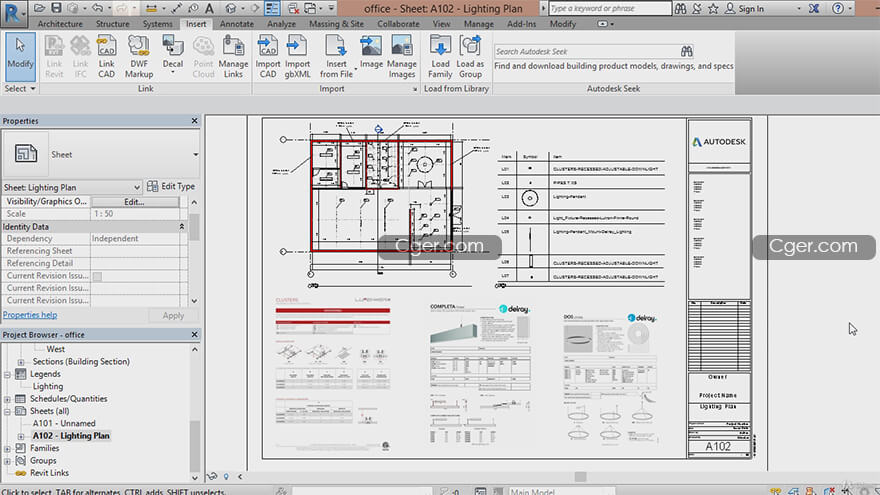Click the Search Autodesk Seek field
The image size is (880, 495).
coord(586,51)
